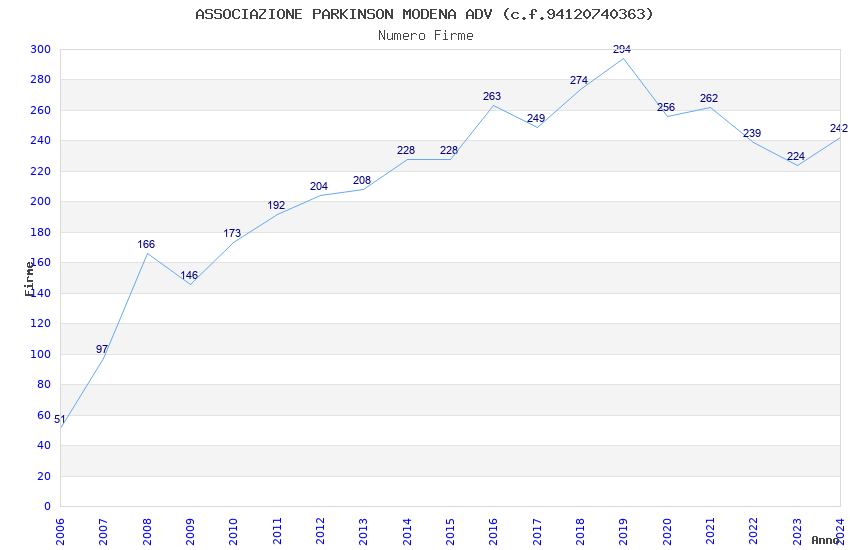
Task: Click the peak data label for 2019
Action: click(622, 49)
